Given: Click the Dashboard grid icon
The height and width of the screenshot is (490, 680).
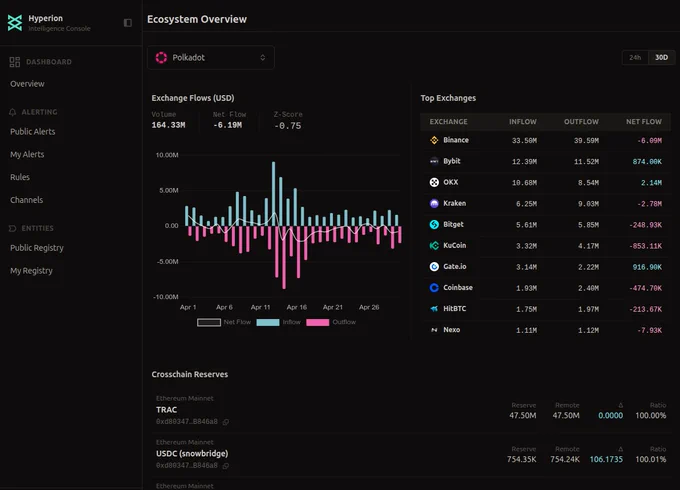Looking at the screenshot, I should [x=15, y=62].
